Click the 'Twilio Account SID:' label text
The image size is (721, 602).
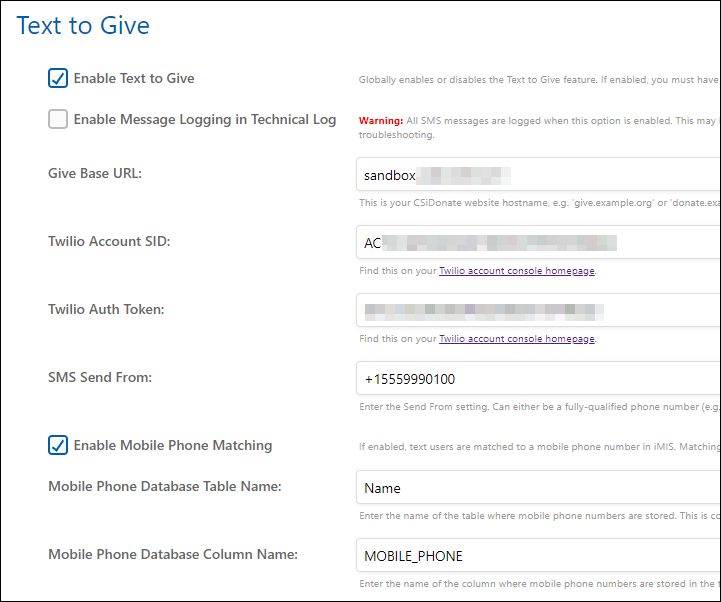[109, 241]
